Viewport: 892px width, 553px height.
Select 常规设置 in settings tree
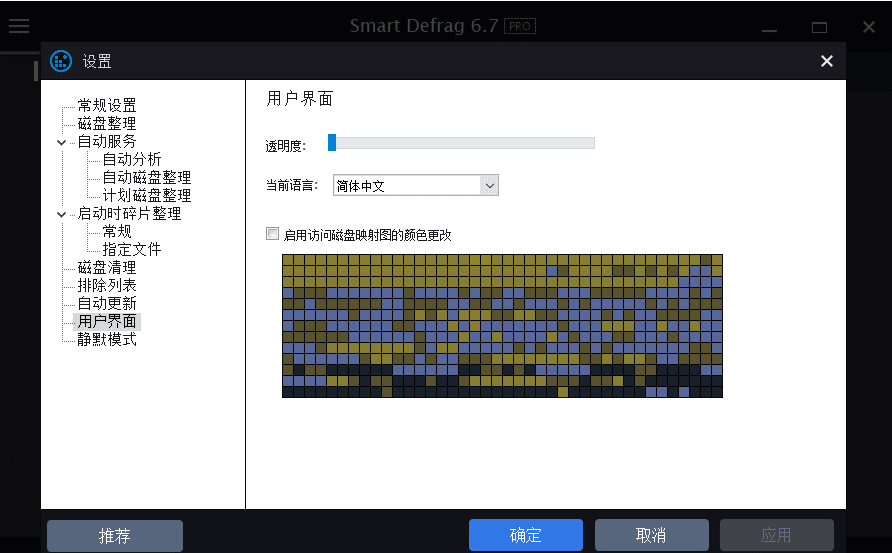107,106
